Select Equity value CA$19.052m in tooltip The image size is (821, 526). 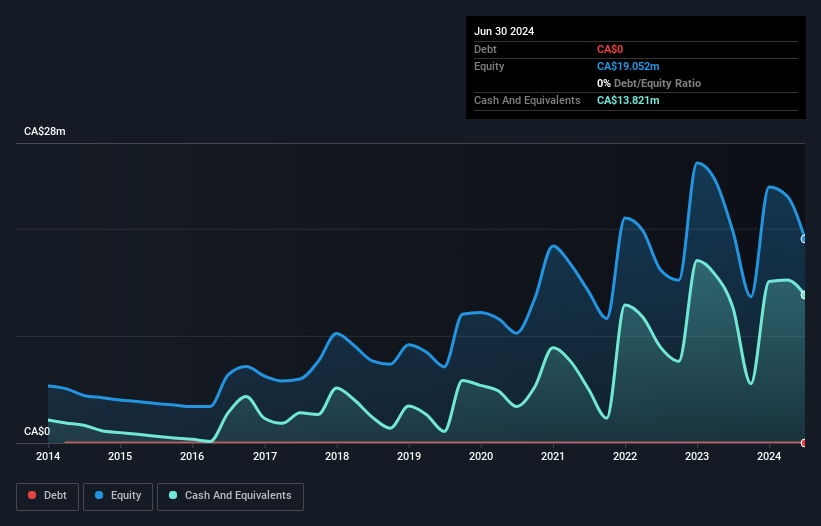coord(628,66)
